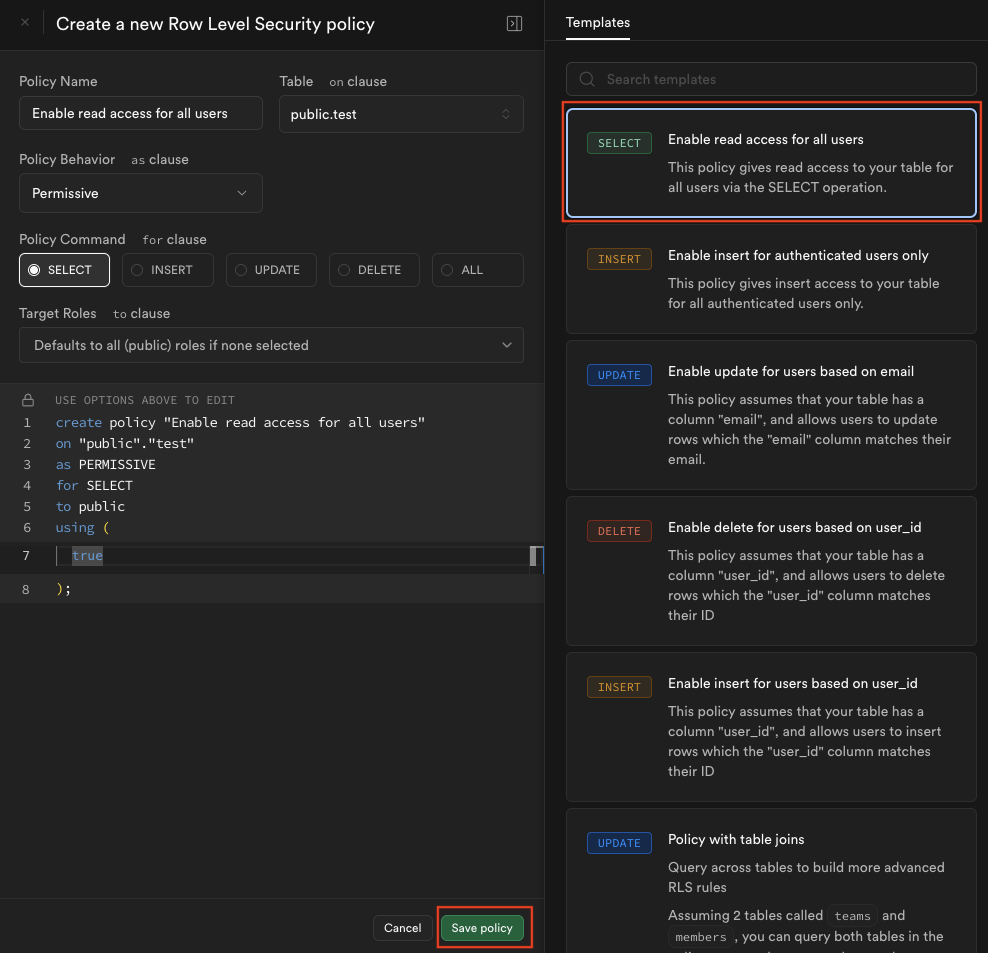Click the 'using (' line in SQL preview
The height and width of the screenshot is (953, 988).
coord(83,528)
